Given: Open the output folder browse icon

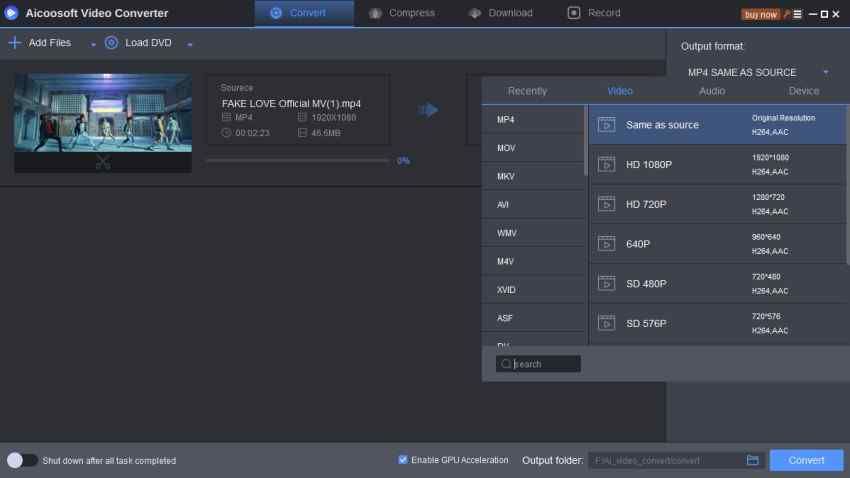Looking at the screenshot, I should pos(753,460).
